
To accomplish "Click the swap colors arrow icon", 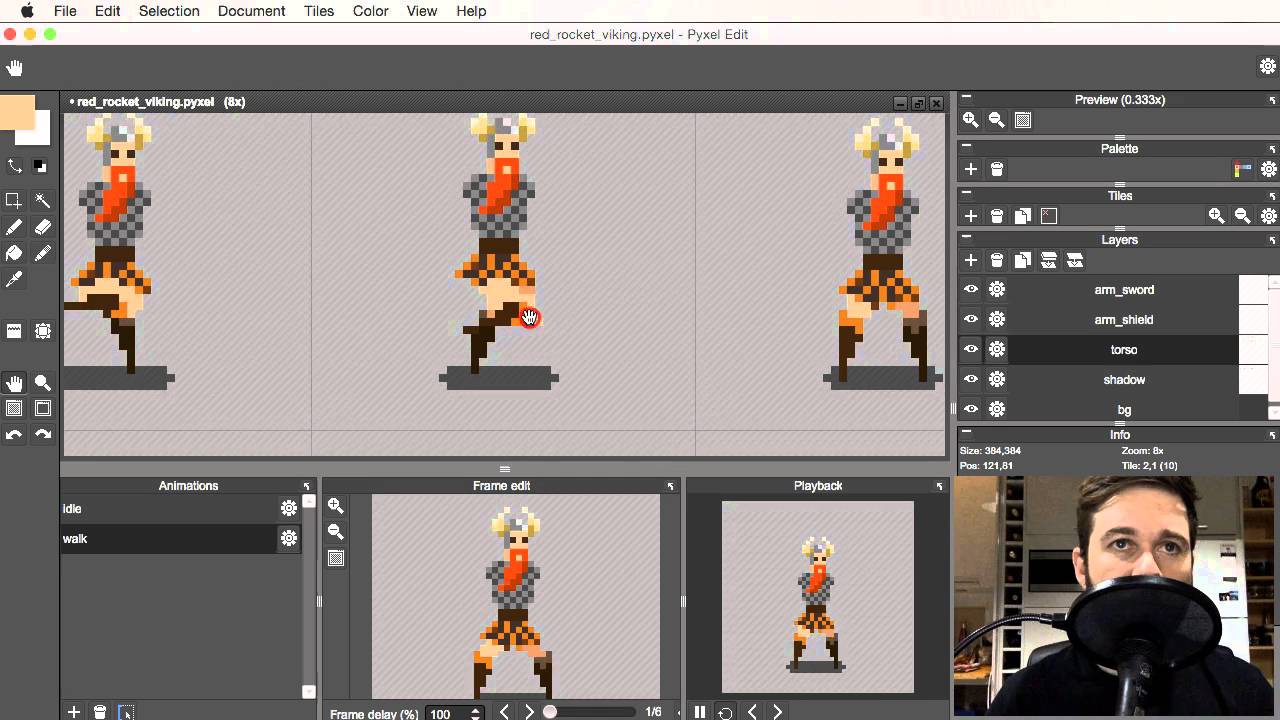I will (x=14, y=166).
